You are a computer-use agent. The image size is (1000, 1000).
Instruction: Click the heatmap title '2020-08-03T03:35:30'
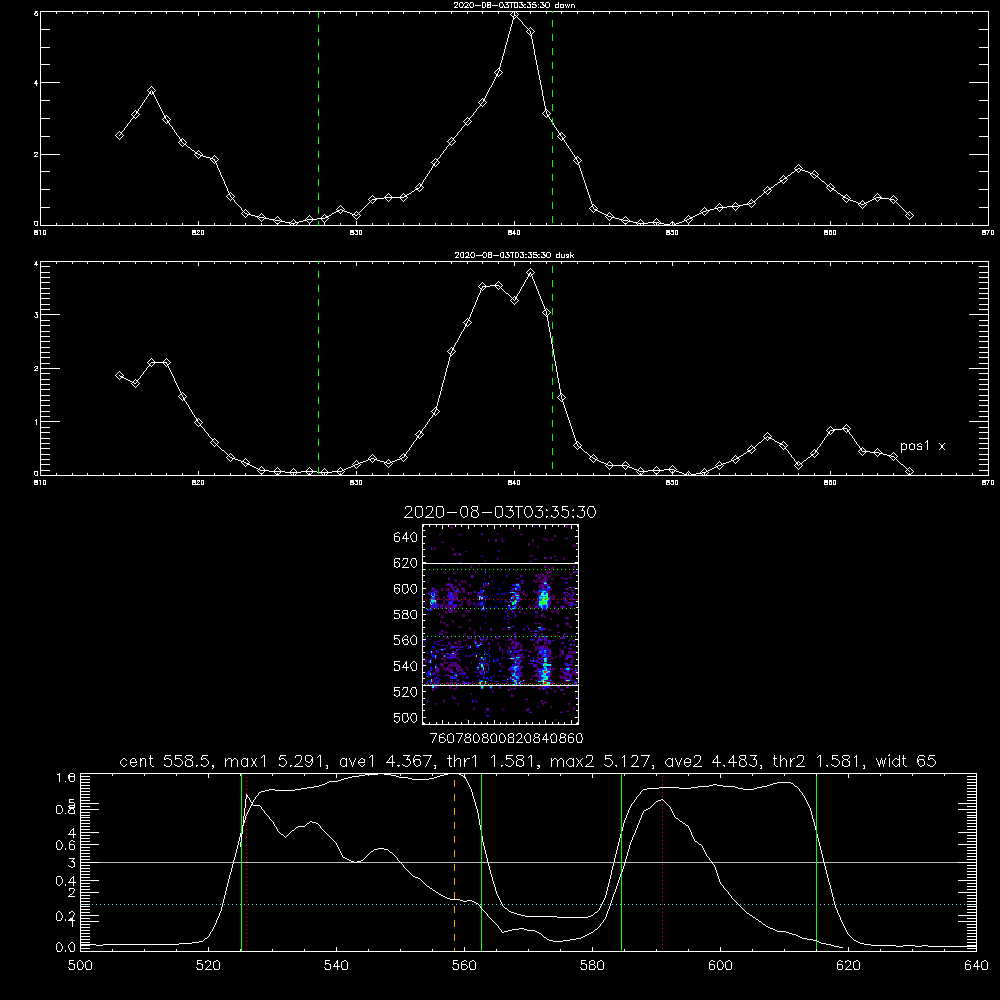pos(500,512)
